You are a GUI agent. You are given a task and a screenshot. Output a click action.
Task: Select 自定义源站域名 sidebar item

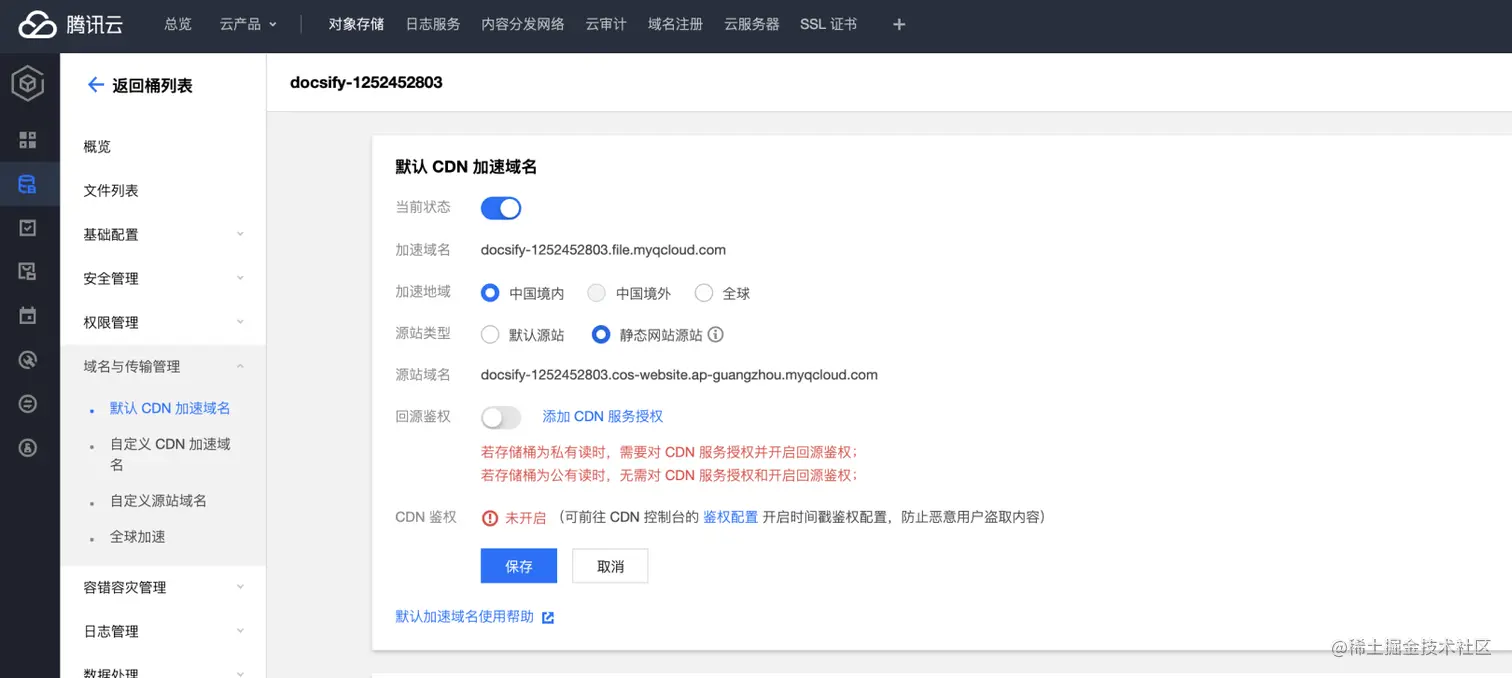[x=158, y=501]
